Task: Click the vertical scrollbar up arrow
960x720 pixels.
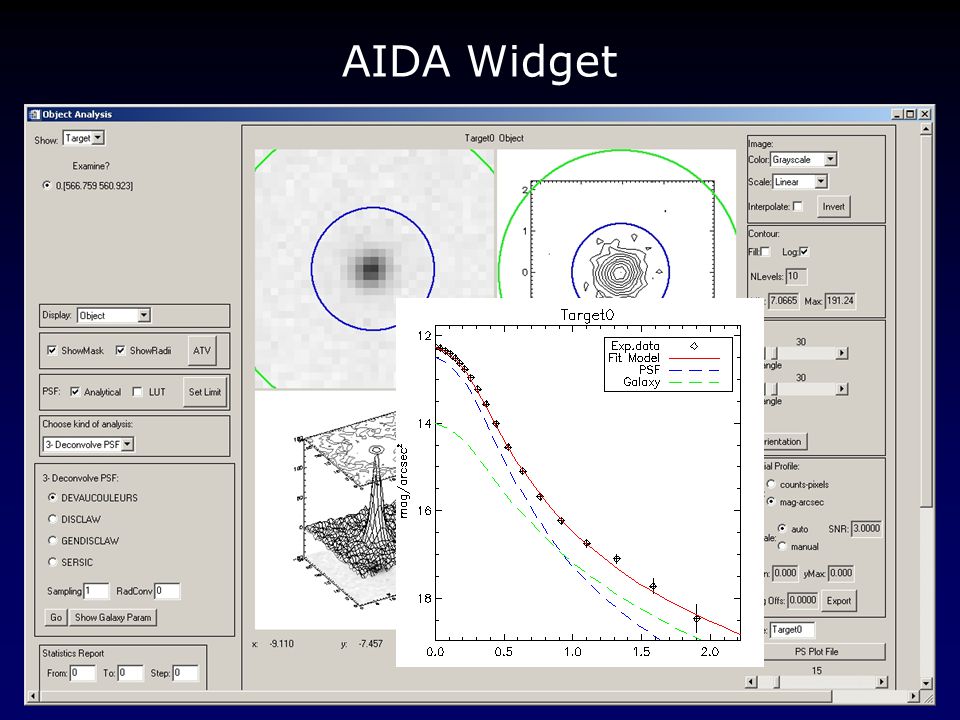Action: [926, 129]
